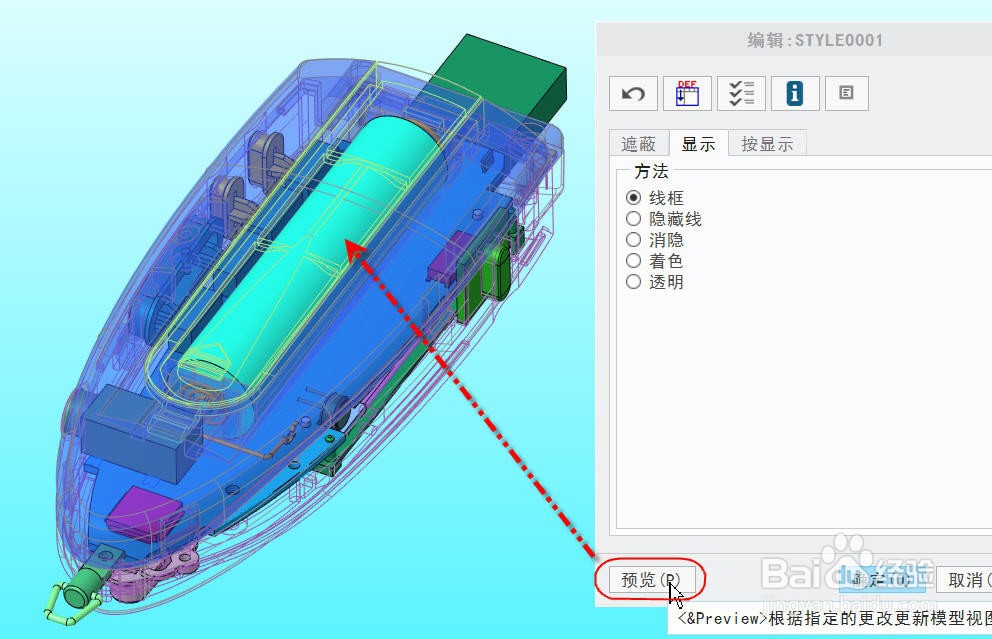992x639 pixels.
Task: Click the blue information icon
Action: tap(795, 94)
